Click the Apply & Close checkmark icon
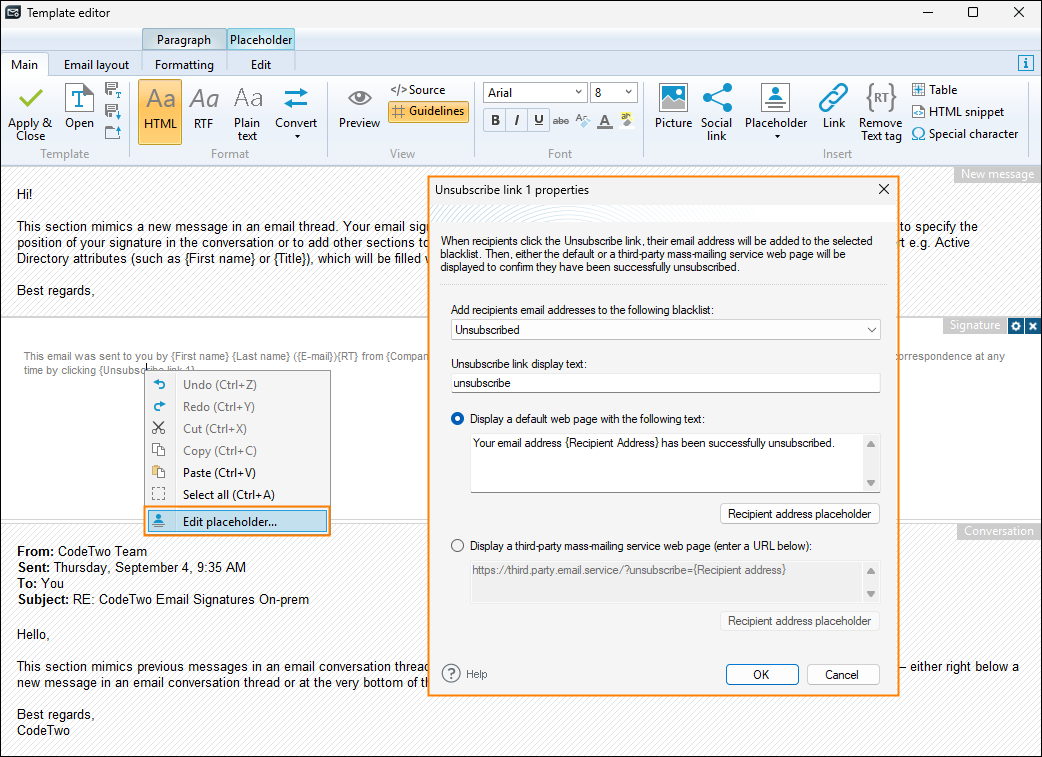 [30, 99]
